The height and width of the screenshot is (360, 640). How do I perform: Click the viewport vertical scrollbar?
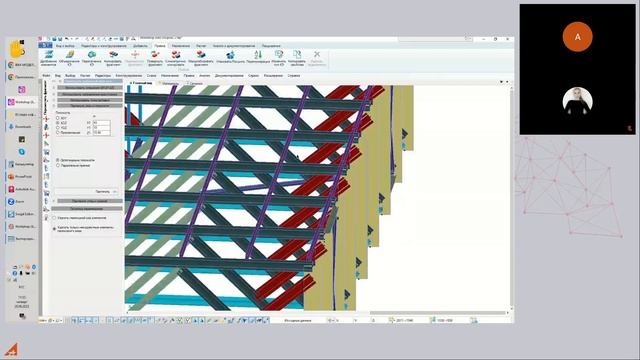511,198
